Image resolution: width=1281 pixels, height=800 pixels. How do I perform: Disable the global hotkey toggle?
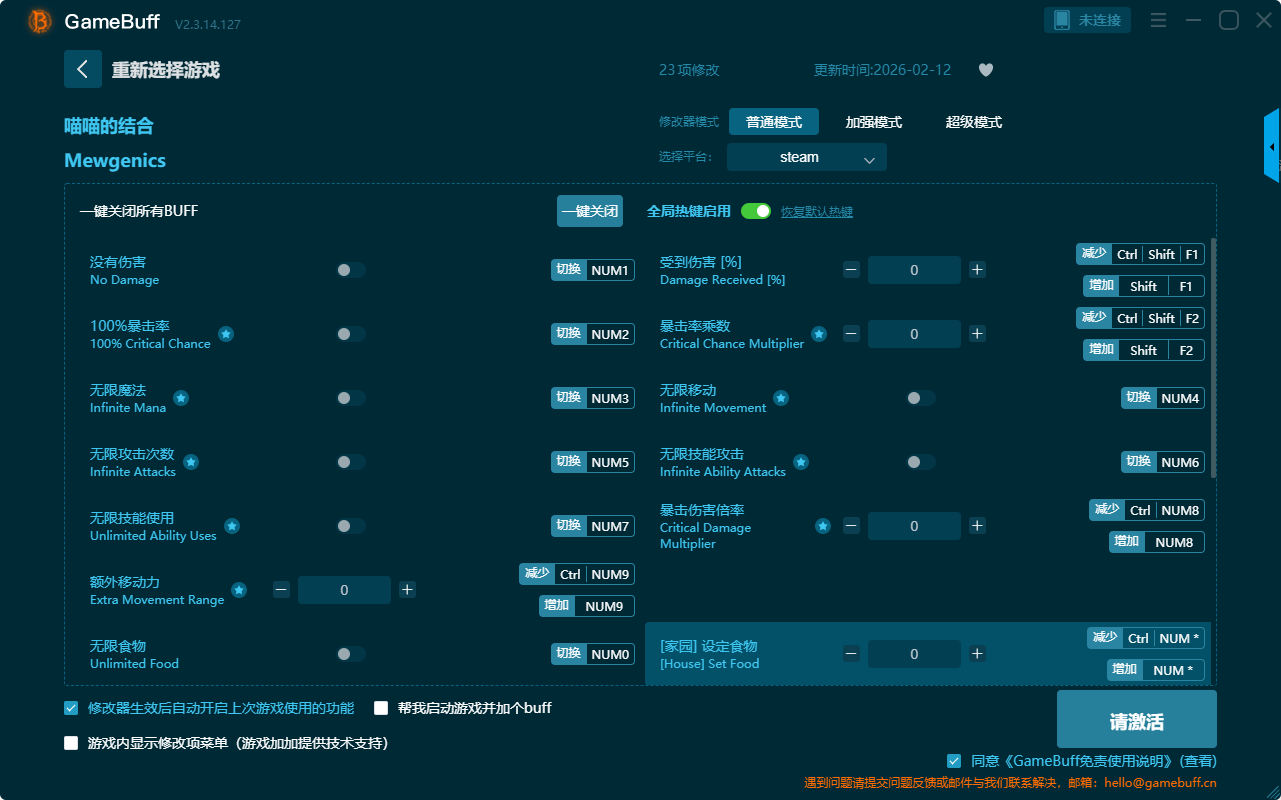pos(756,211)
